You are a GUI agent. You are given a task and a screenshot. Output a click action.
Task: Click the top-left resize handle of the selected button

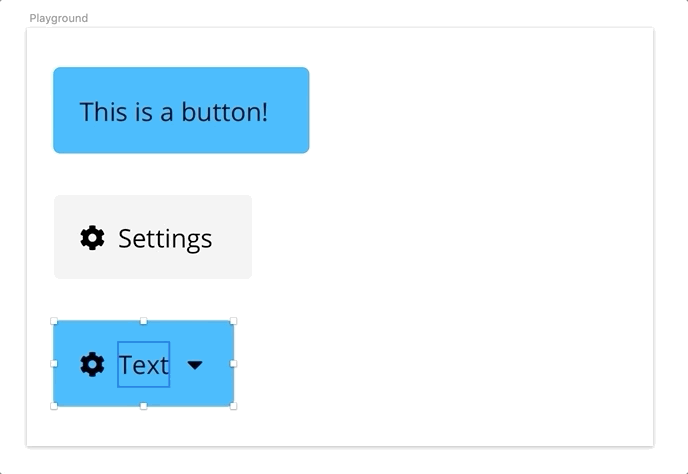[54, 321]
